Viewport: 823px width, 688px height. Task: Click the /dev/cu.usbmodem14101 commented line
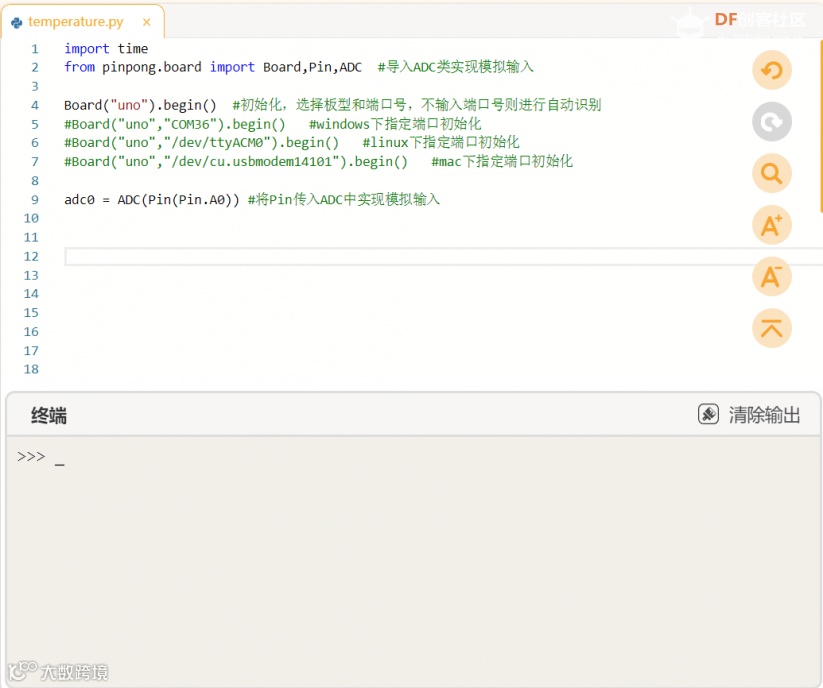236,162
